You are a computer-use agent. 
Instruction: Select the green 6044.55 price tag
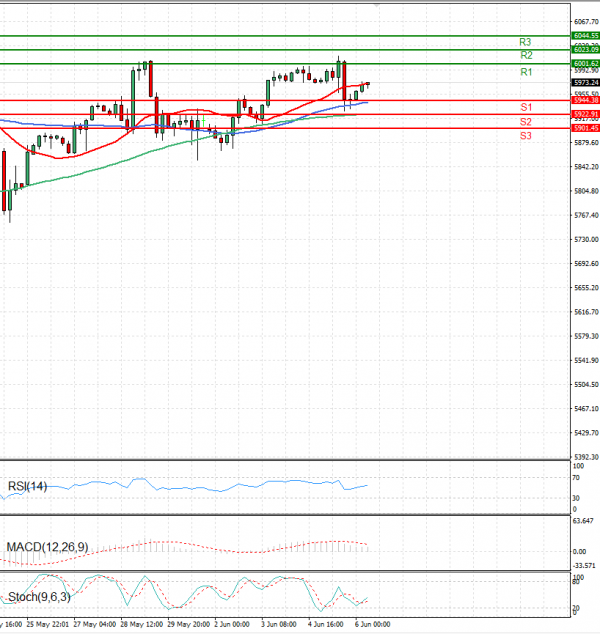point(586,35)
